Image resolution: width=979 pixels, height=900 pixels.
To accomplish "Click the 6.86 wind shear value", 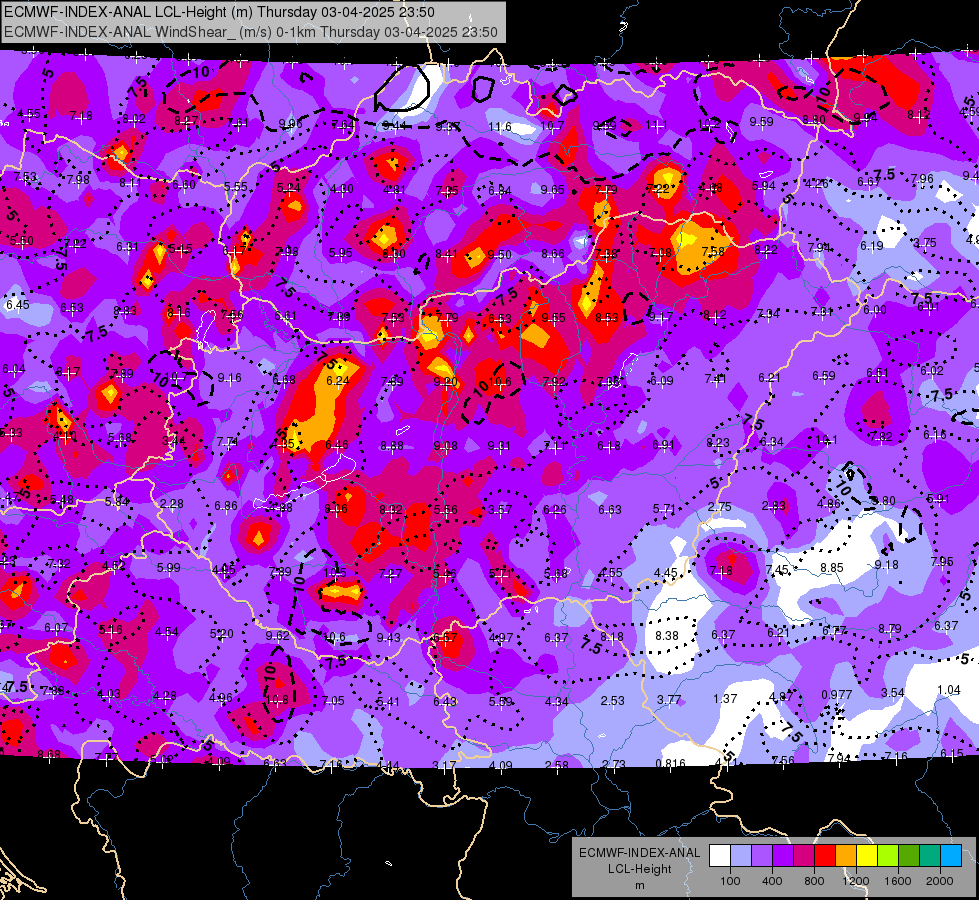I will click(226, 506).
